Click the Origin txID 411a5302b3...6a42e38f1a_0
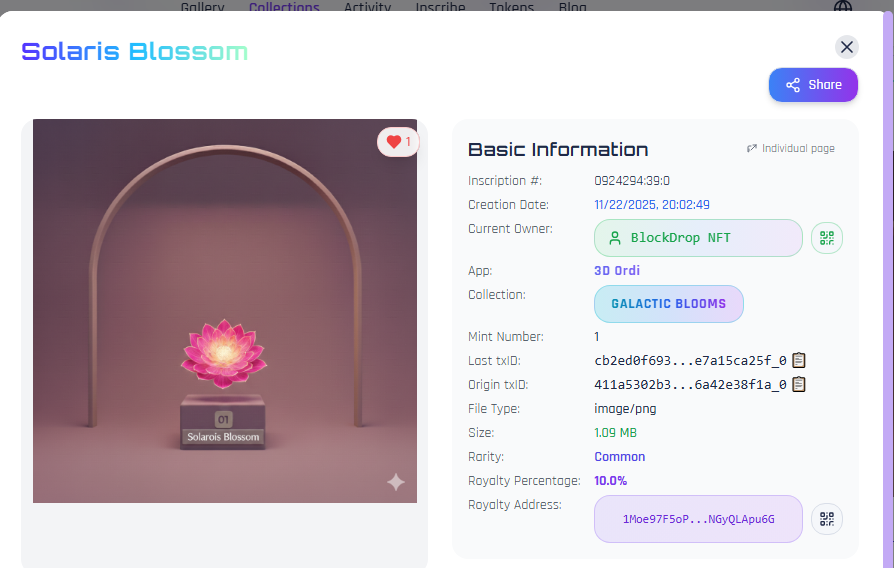Viewport: 894px width, 568px height. tap(690, 385)
